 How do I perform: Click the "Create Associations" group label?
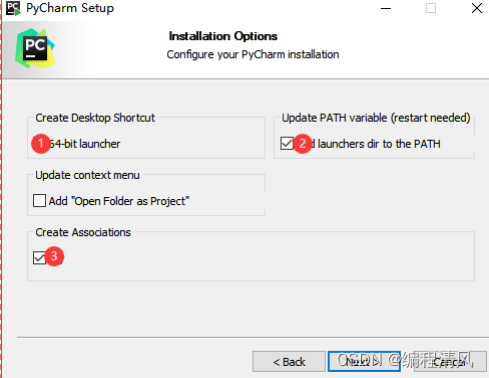pyautogui.click(x=83, y=232)
